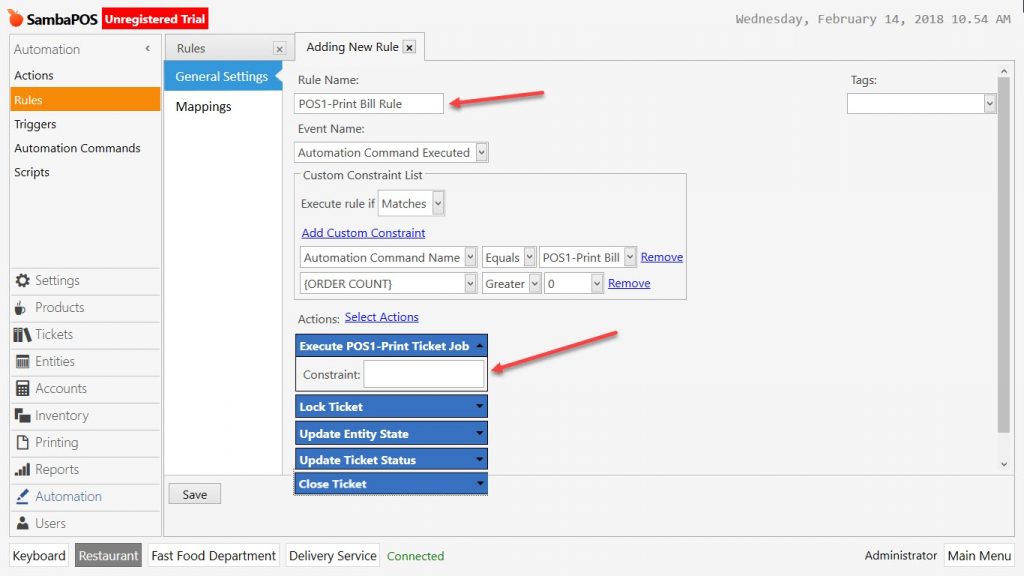Save the new rule

[x=195, y=494]
